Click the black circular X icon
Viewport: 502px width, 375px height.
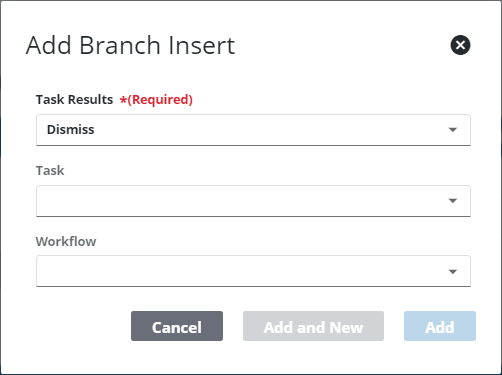pos(460,45)
